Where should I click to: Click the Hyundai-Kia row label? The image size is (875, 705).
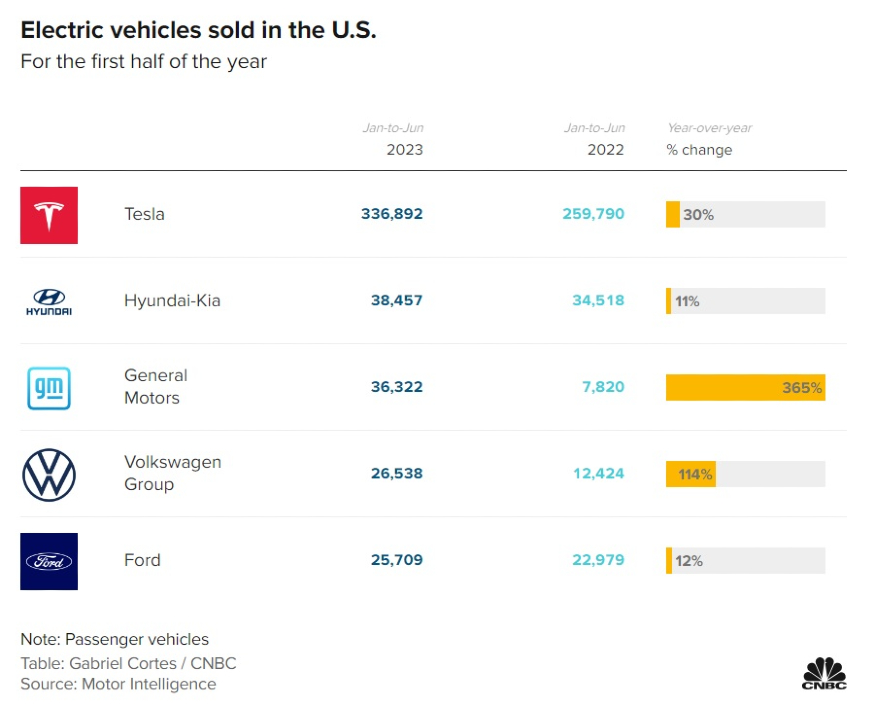[x=172, y=301]
